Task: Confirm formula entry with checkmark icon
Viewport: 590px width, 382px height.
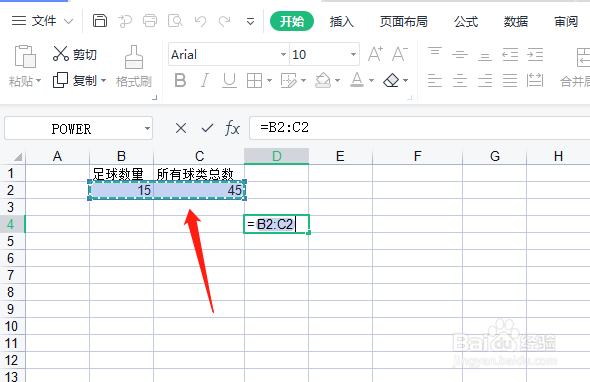Action: pyautogui.click(x=207, y=128)
